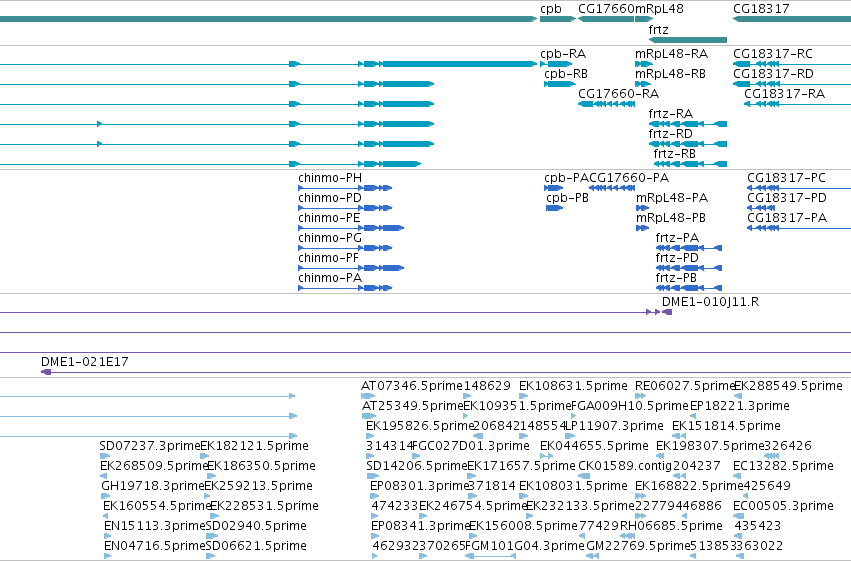Click the mRpL48-RB transcript label

point(670,74)
